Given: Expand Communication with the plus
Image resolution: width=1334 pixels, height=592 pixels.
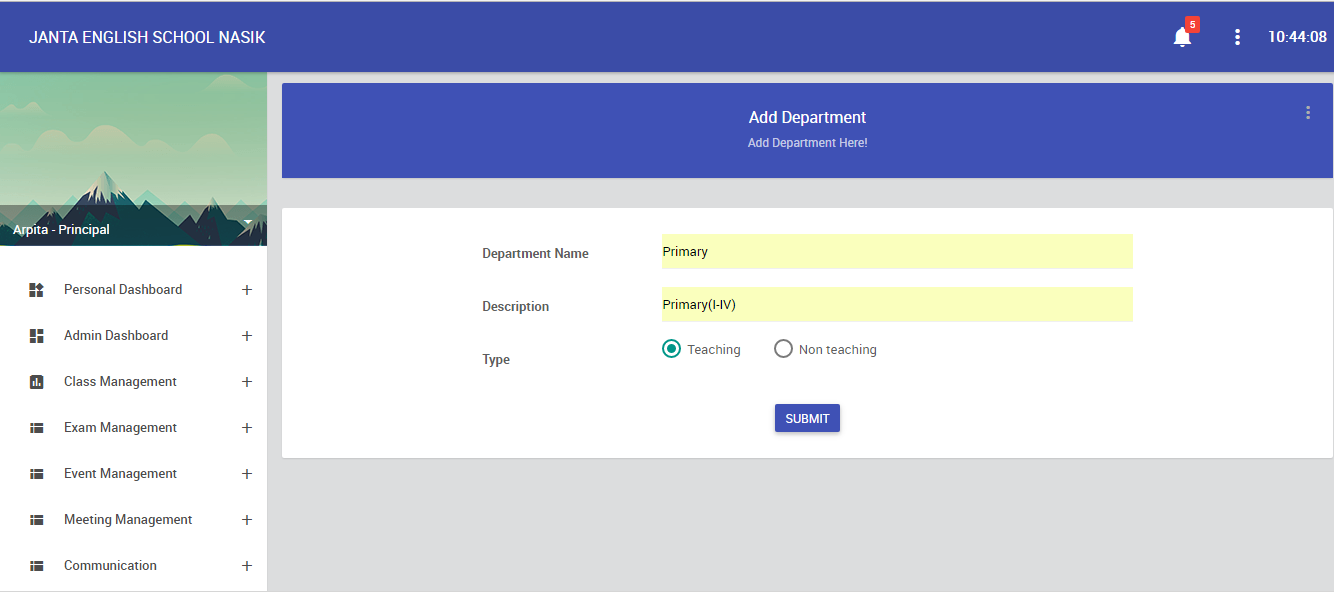Looking at the screenshot, I should tap(247, 566).
